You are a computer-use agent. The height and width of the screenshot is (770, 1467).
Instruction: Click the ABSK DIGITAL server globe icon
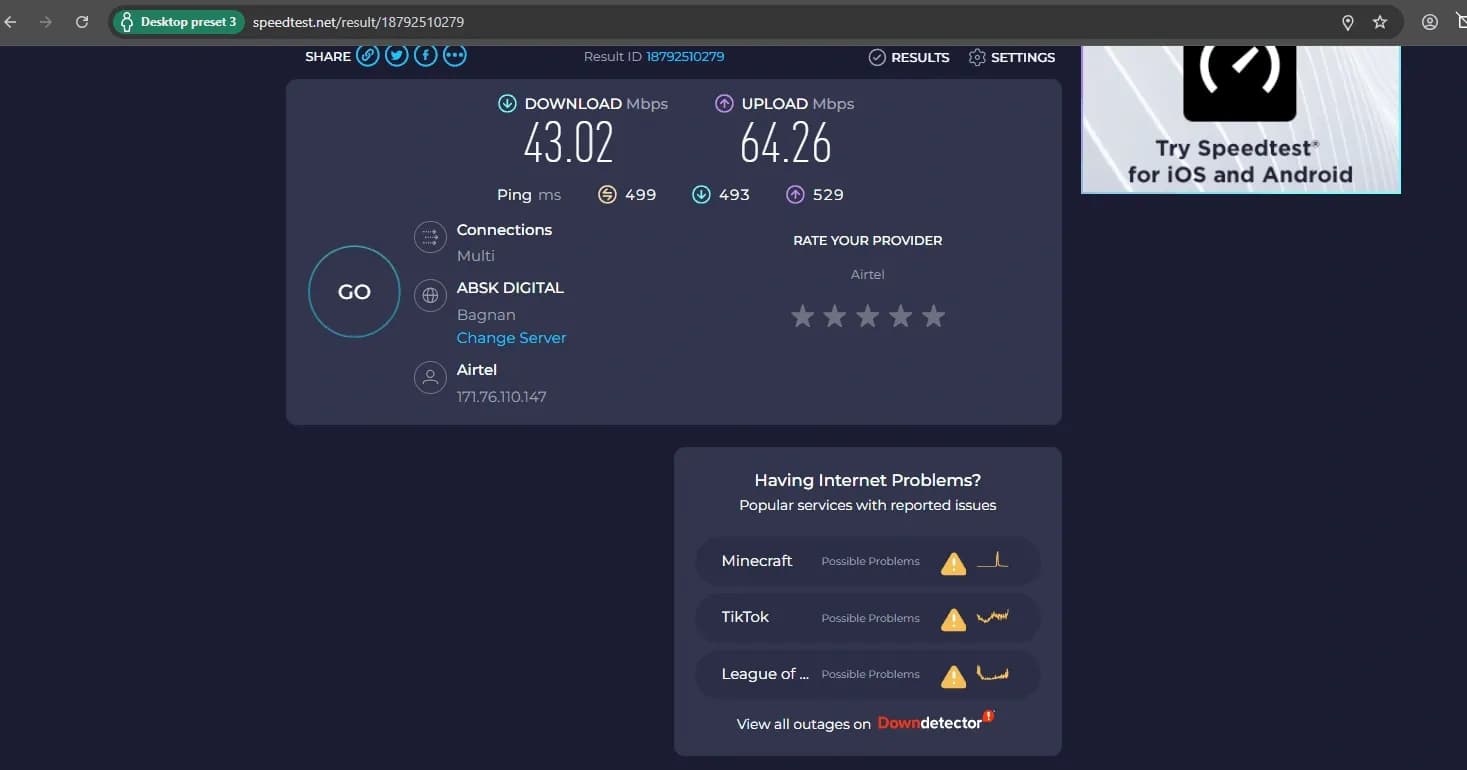430,295
